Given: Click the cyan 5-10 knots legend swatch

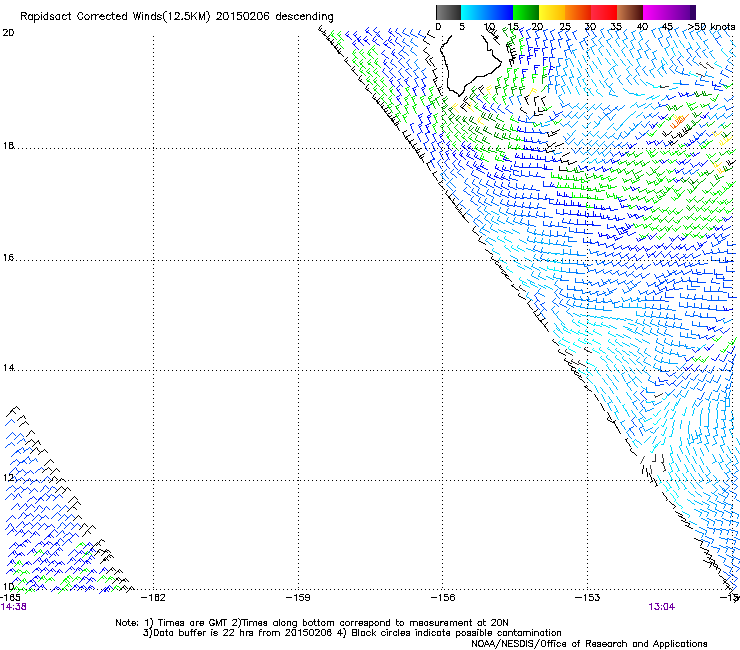Looking at the screenshot, I should click(474, 12).
